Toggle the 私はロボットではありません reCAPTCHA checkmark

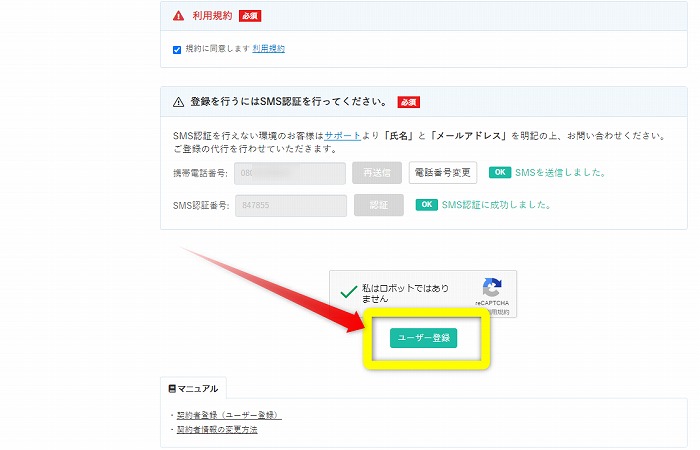click(348, 293)
